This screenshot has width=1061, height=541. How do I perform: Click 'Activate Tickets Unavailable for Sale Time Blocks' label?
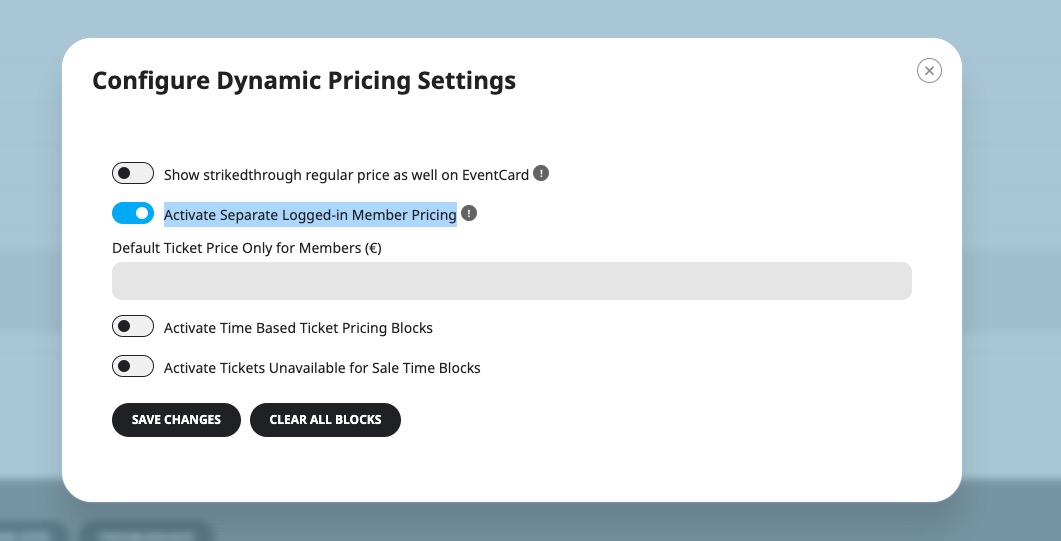pos(322,368)
